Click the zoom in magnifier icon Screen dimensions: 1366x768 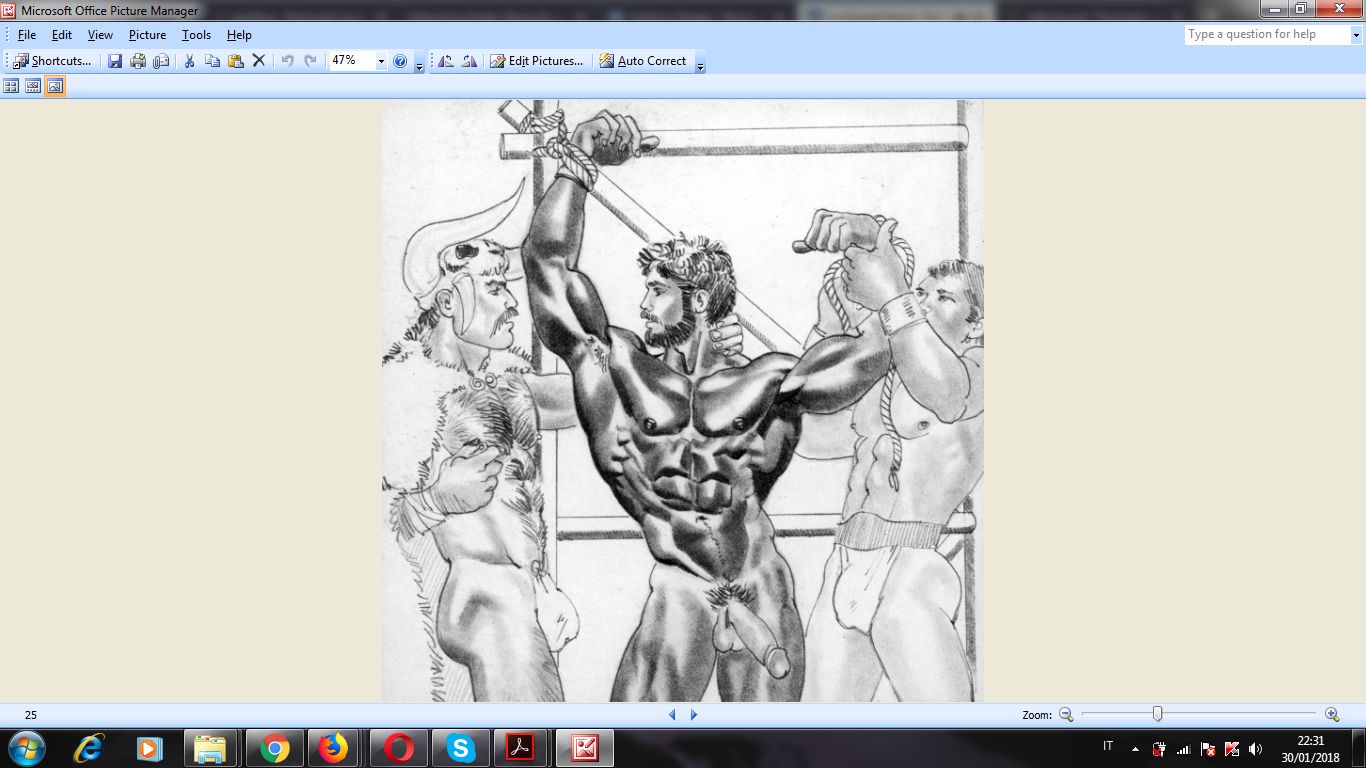1332,715
